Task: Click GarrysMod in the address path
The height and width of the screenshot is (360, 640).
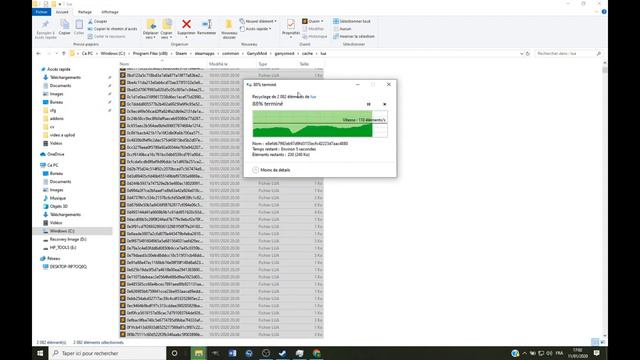Action: click(x=257, y=53)
